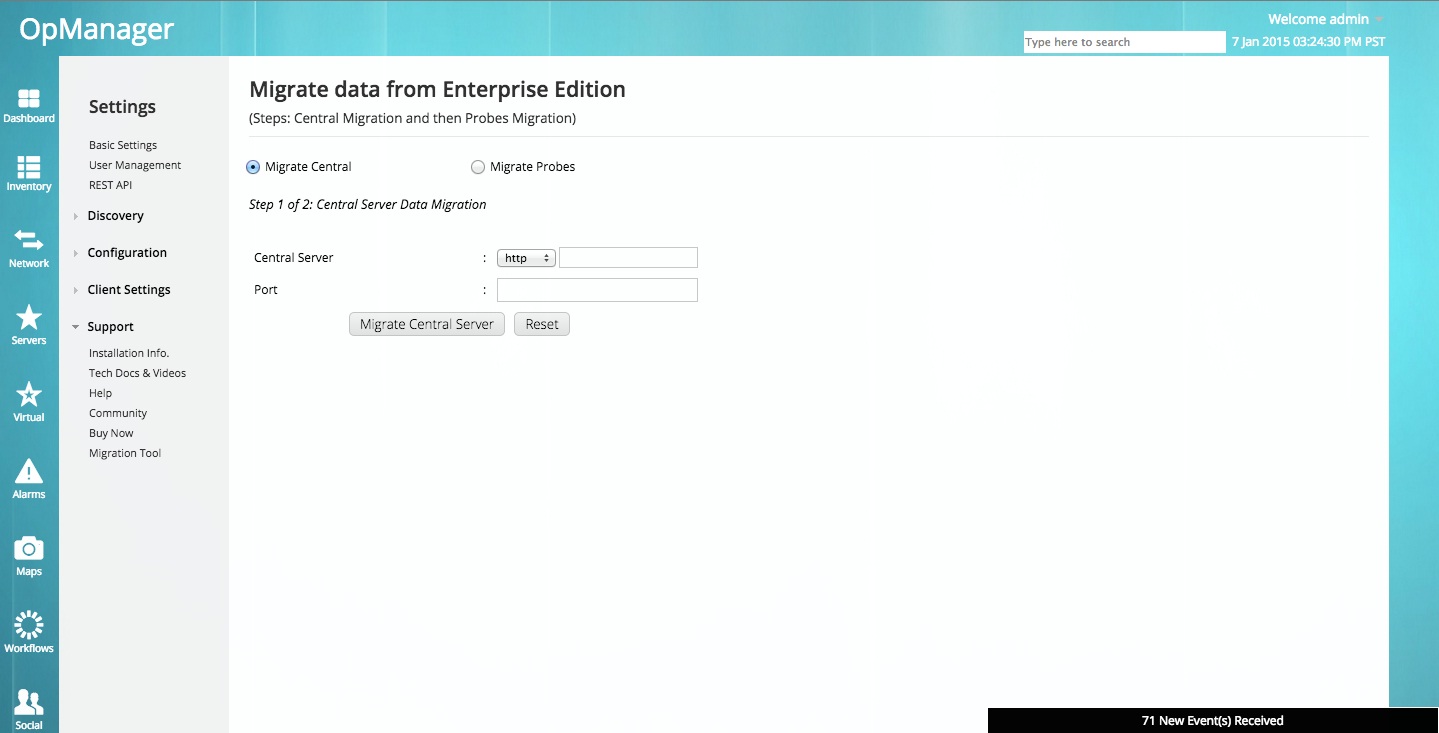Open the Maps section
The height and width of the screenshot is (733, 1439).
click(x=29, y=553)
